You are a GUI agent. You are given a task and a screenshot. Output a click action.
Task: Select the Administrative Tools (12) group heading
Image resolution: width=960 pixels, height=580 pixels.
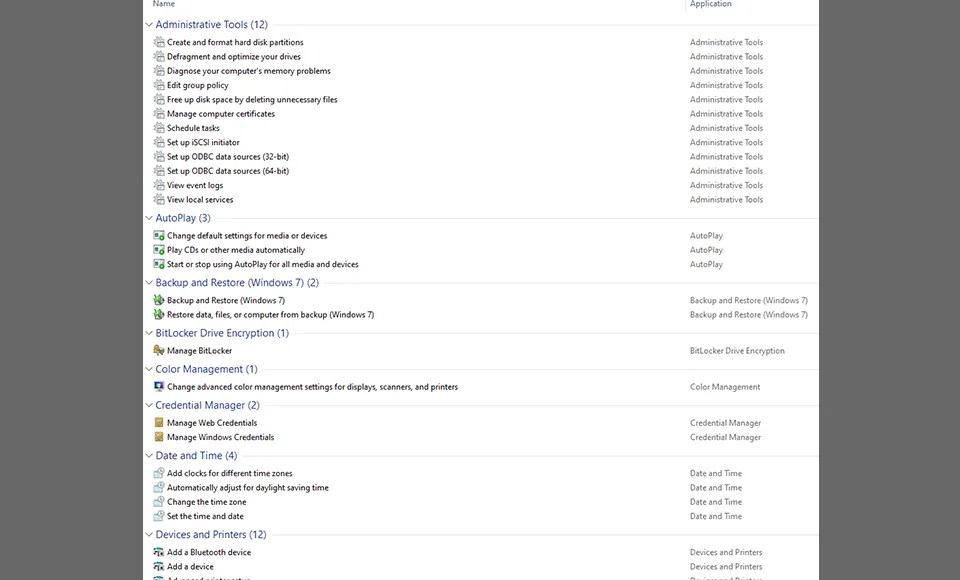coord(211,24)
